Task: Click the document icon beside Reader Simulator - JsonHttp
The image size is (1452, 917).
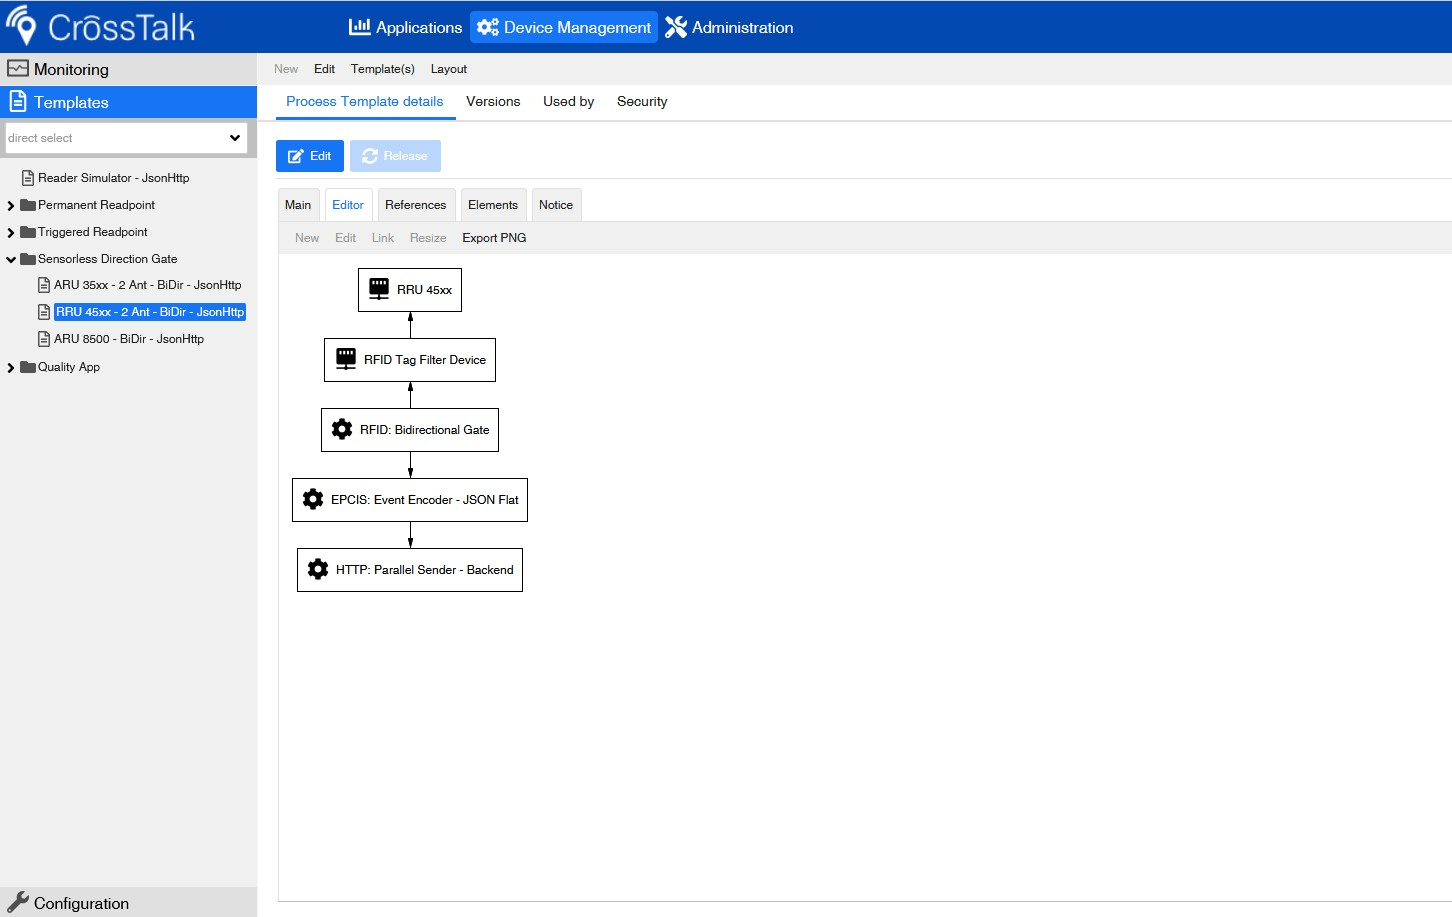Action: (28, 178)
